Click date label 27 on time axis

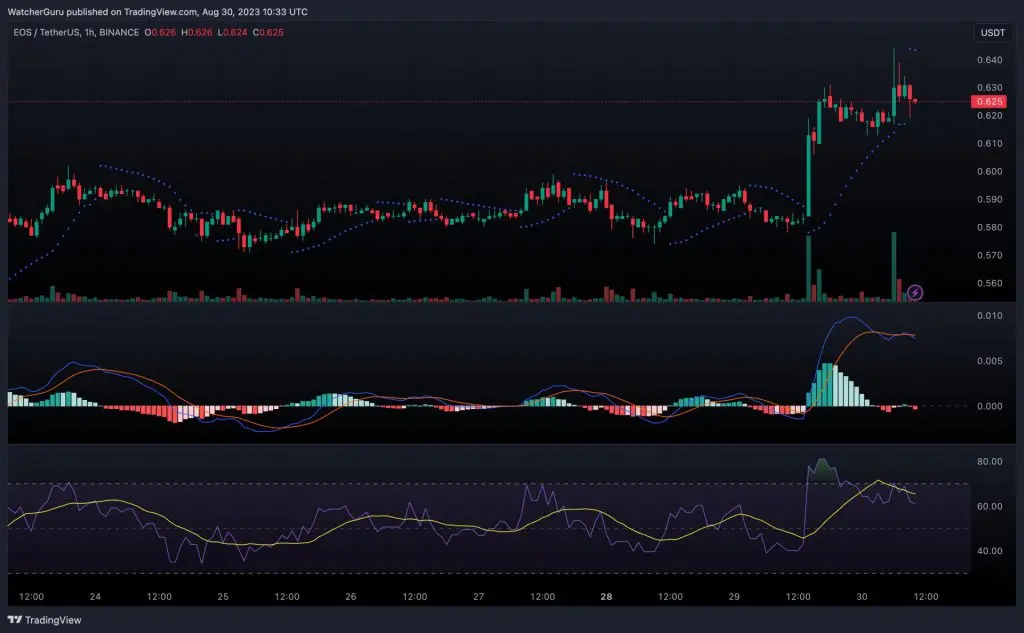coord(479,596)
